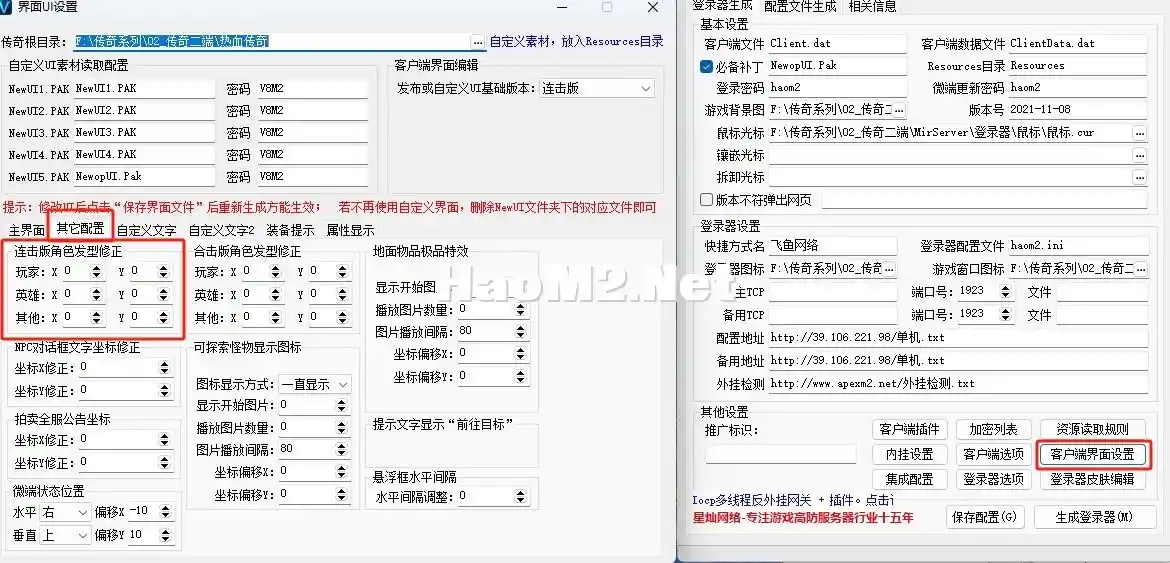This screenshot has width=1170, height=563.
Task: Click 版本号 field showing 2021-11-08
Action: (1077, 110)
